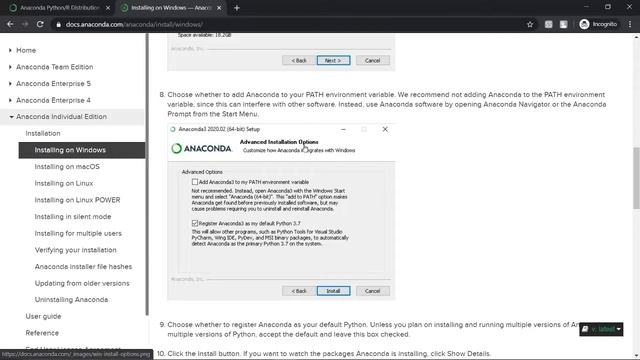
Task: Click the toolbar icon right of bookmark star
Action: (549, 24)
